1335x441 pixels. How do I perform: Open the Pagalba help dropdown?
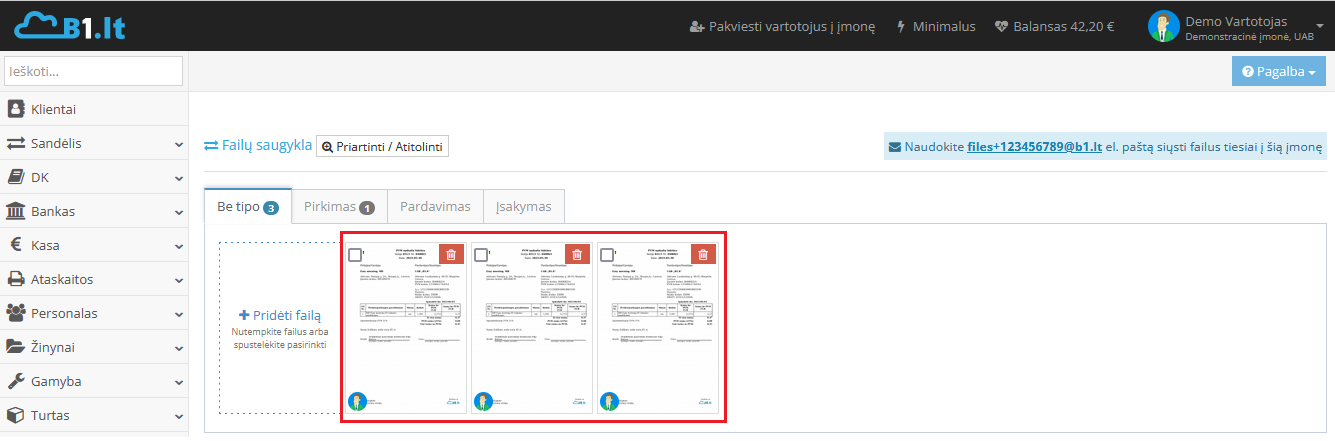pyautogui.click(x=1278, y=72)
